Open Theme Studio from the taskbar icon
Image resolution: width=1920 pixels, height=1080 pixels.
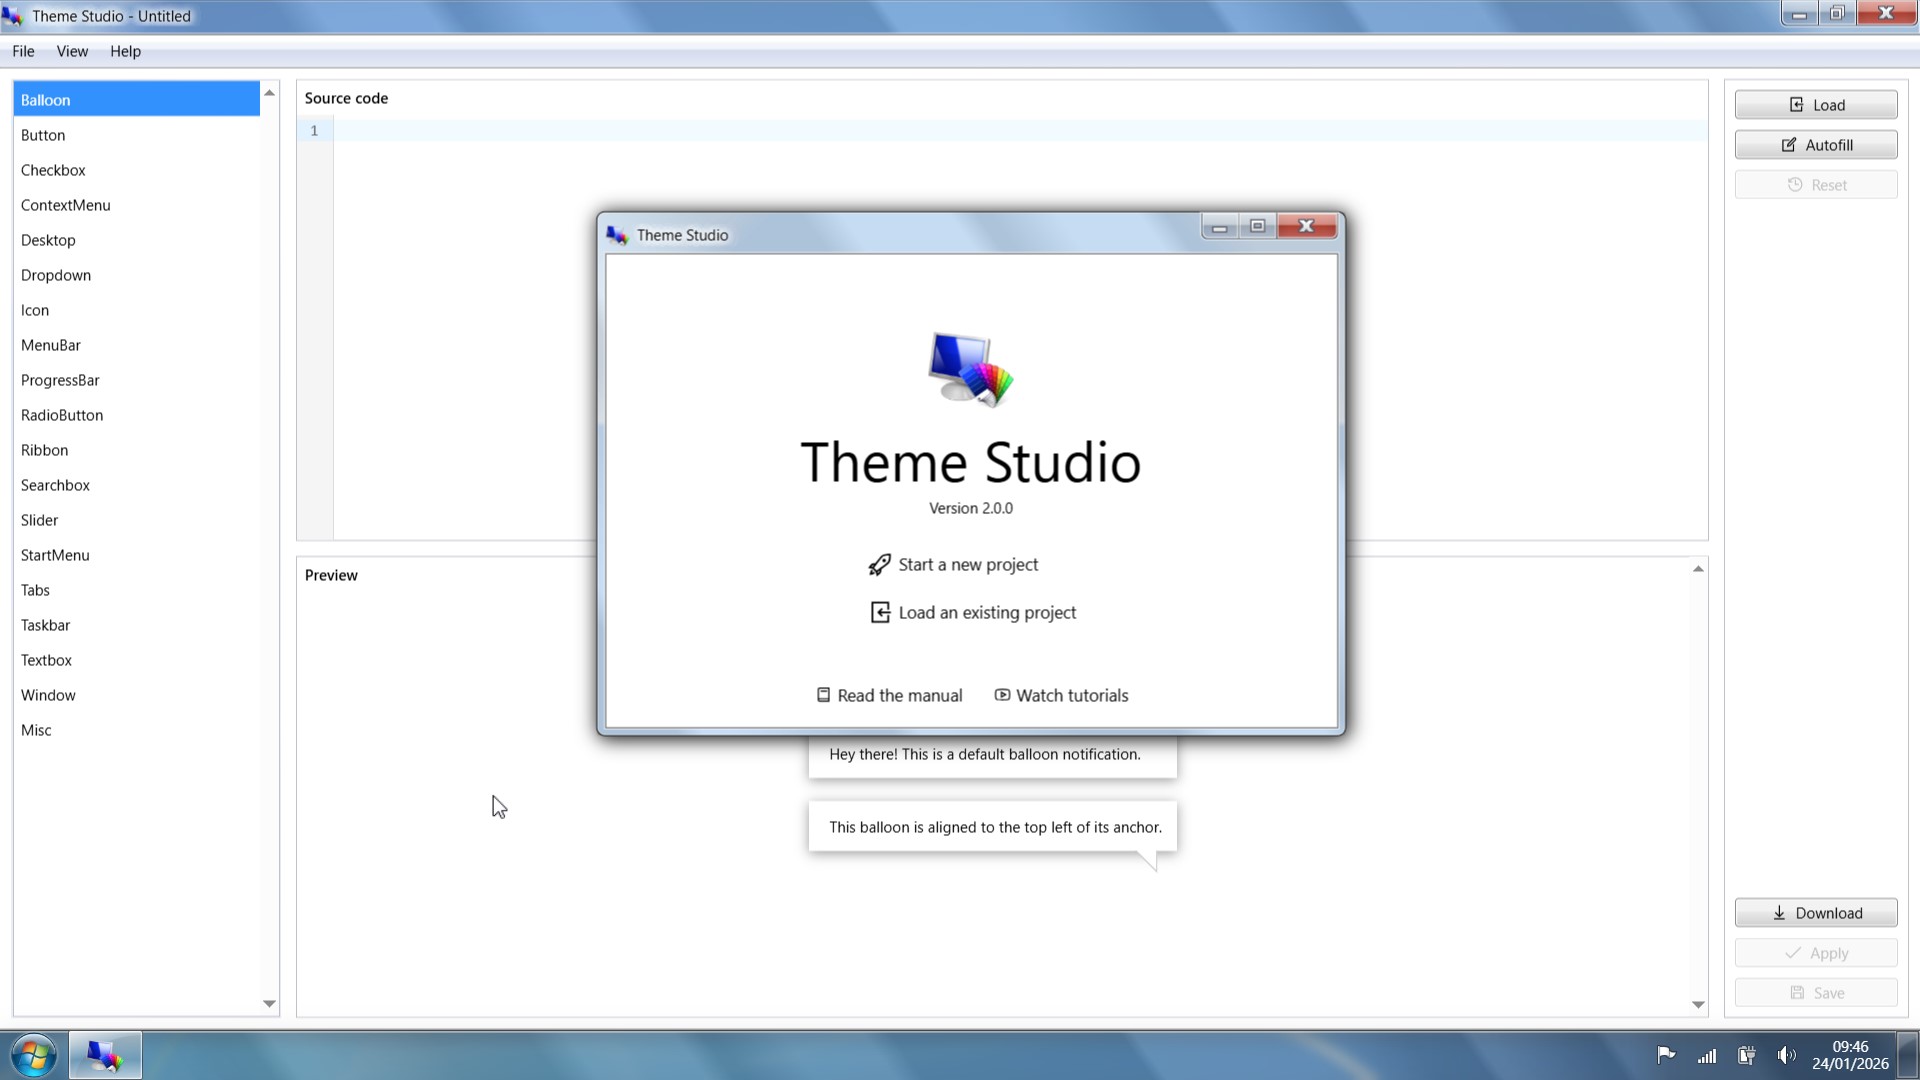tap(104, 1055)
